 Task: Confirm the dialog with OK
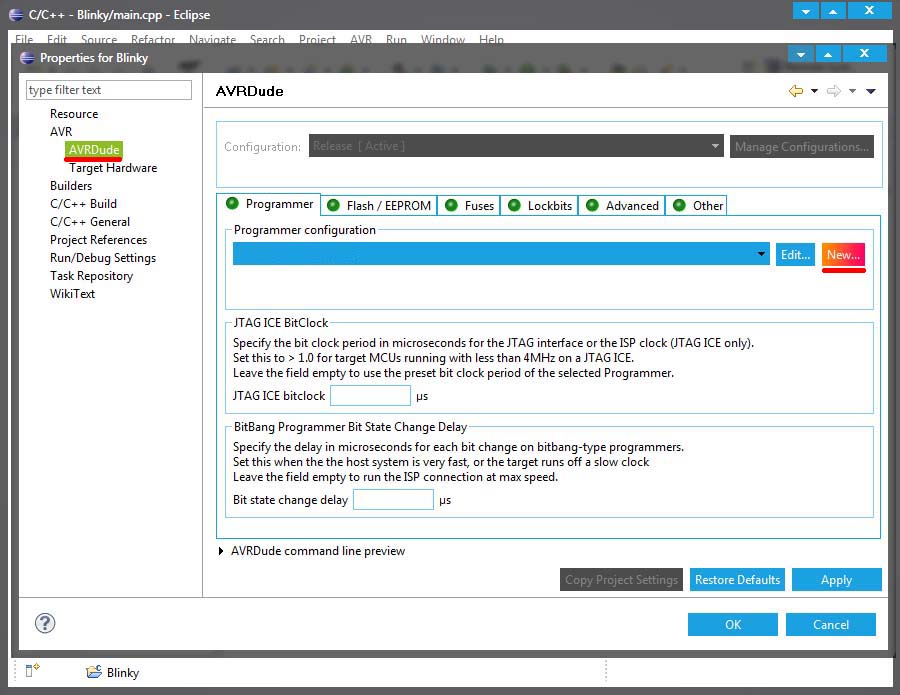pyautogui.click(x=732, y=624)
